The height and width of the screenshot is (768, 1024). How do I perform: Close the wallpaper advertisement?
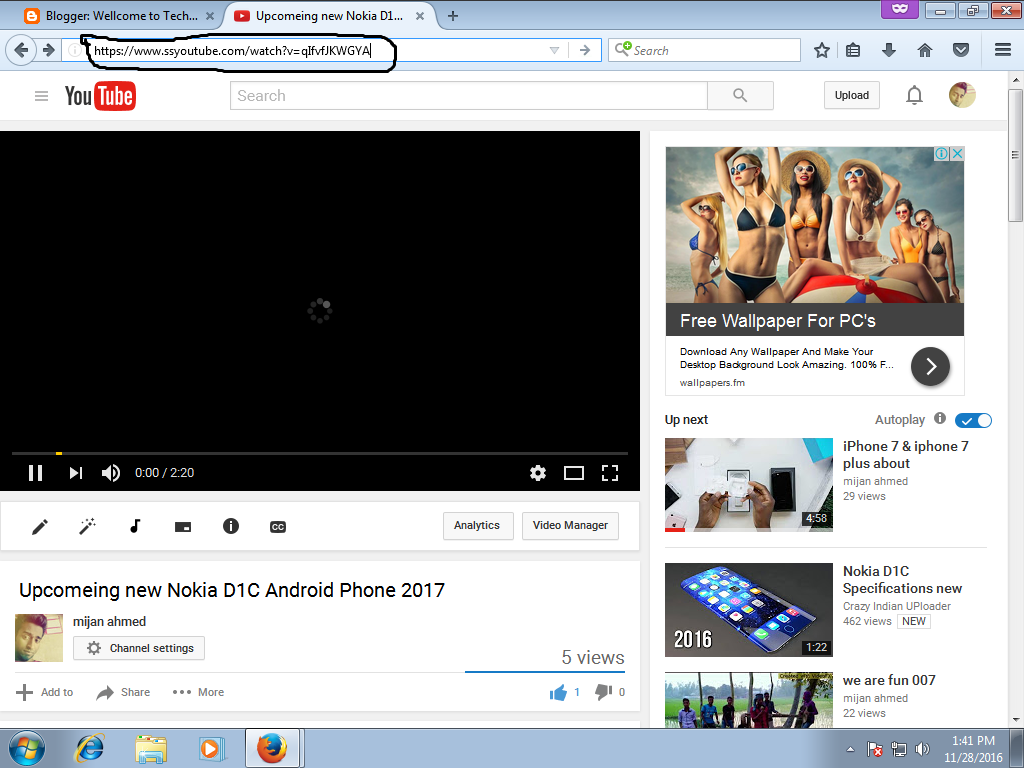[x=957, y=153]
